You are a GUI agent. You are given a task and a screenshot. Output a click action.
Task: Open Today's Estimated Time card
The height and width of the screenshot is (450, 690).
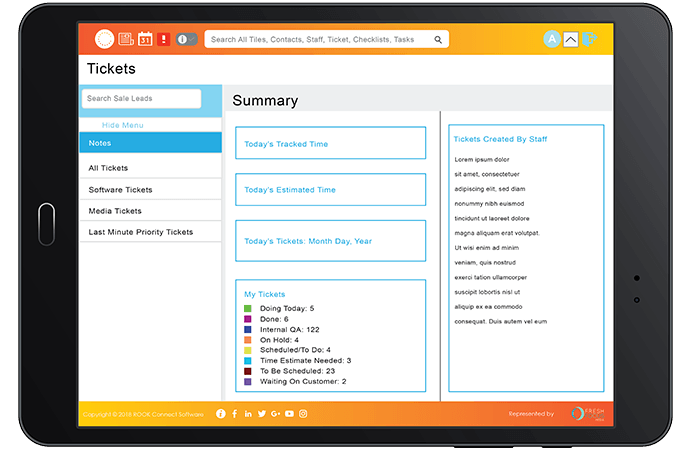coord(330,190)
